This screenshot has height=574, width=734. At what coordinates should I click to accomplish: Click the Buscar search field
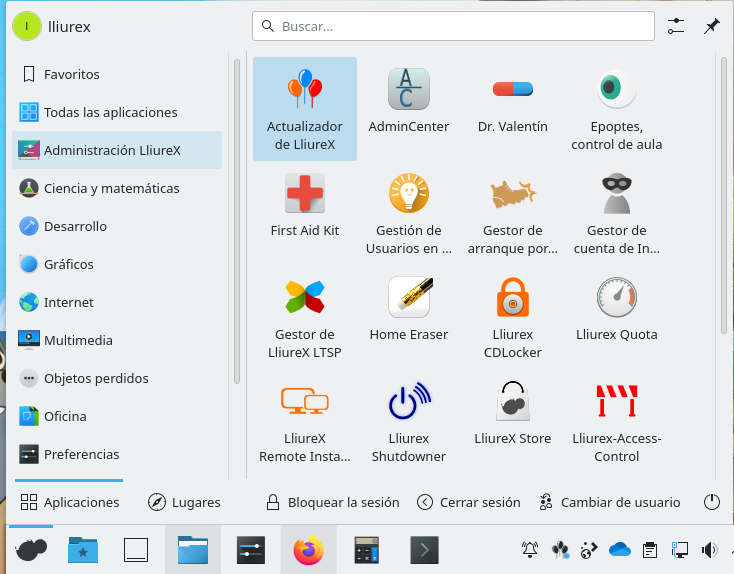tap(453, 27)
